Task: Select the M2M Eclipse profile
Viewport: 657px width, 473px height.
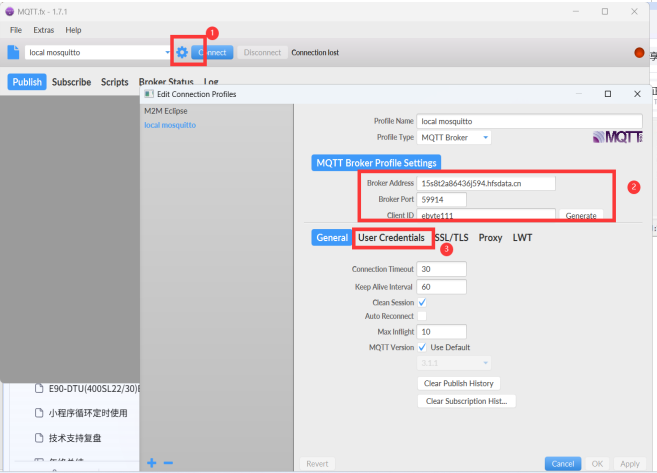Action: 166,111
